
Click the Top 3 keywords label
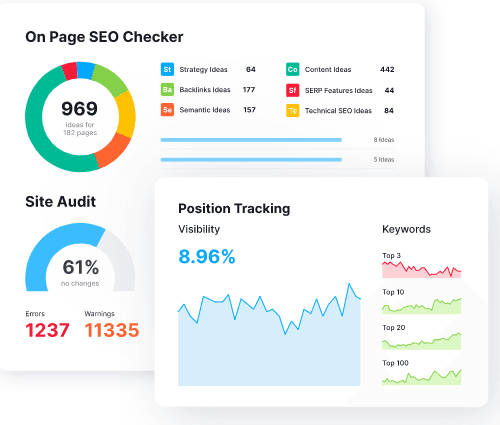391,256
